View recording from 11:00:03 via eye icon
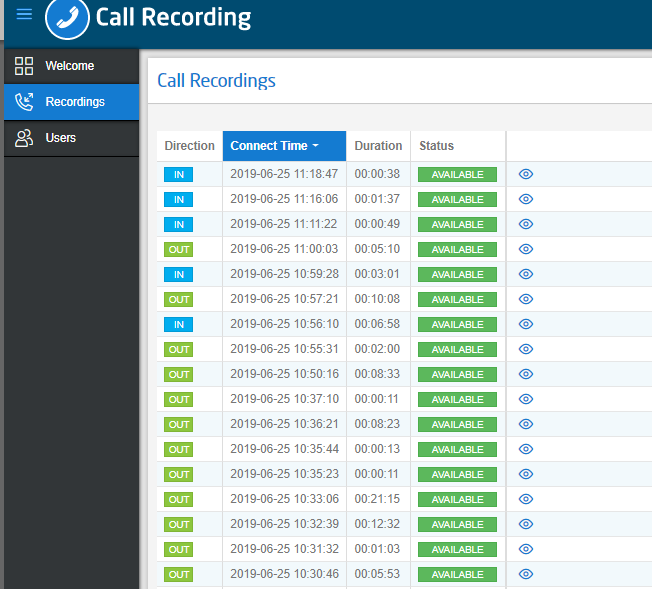 click(x=526, y=249)
